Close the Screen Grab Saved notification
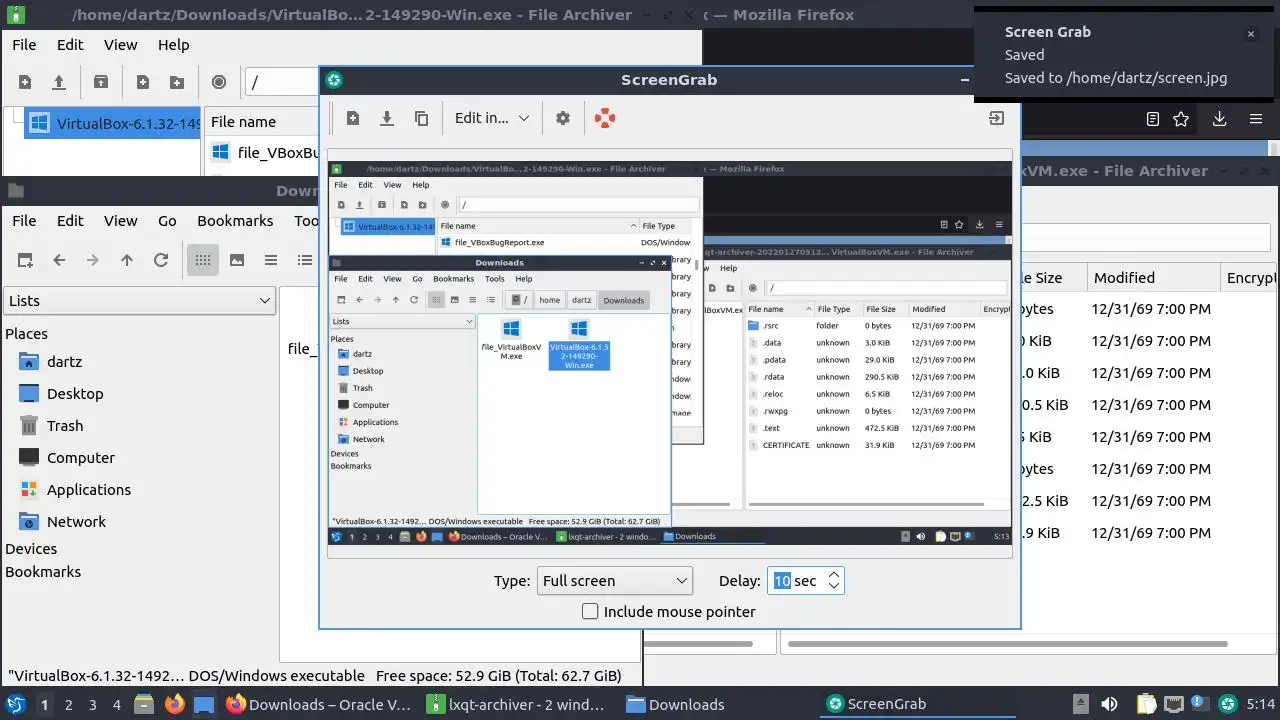Screen dimensions: 1280x720 pos(1250,34)
